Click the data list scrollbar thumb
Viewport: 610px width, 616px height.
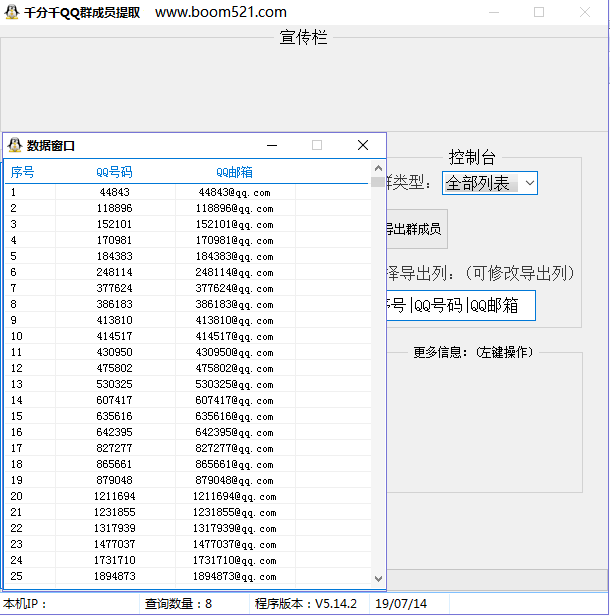coord(378,182)
